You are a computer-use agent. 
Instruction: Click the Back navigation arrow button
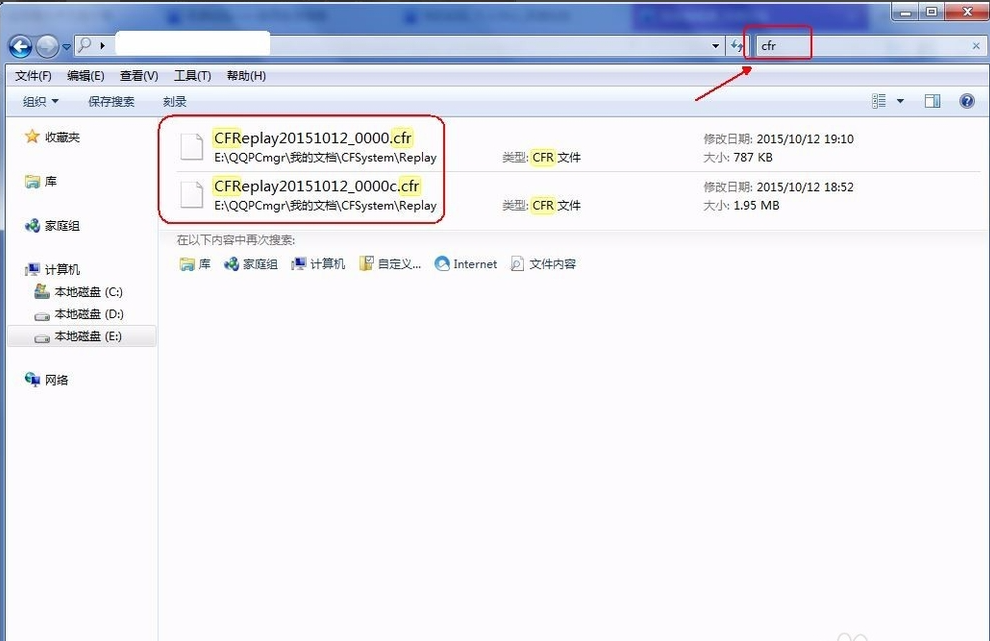coord(20,46)
